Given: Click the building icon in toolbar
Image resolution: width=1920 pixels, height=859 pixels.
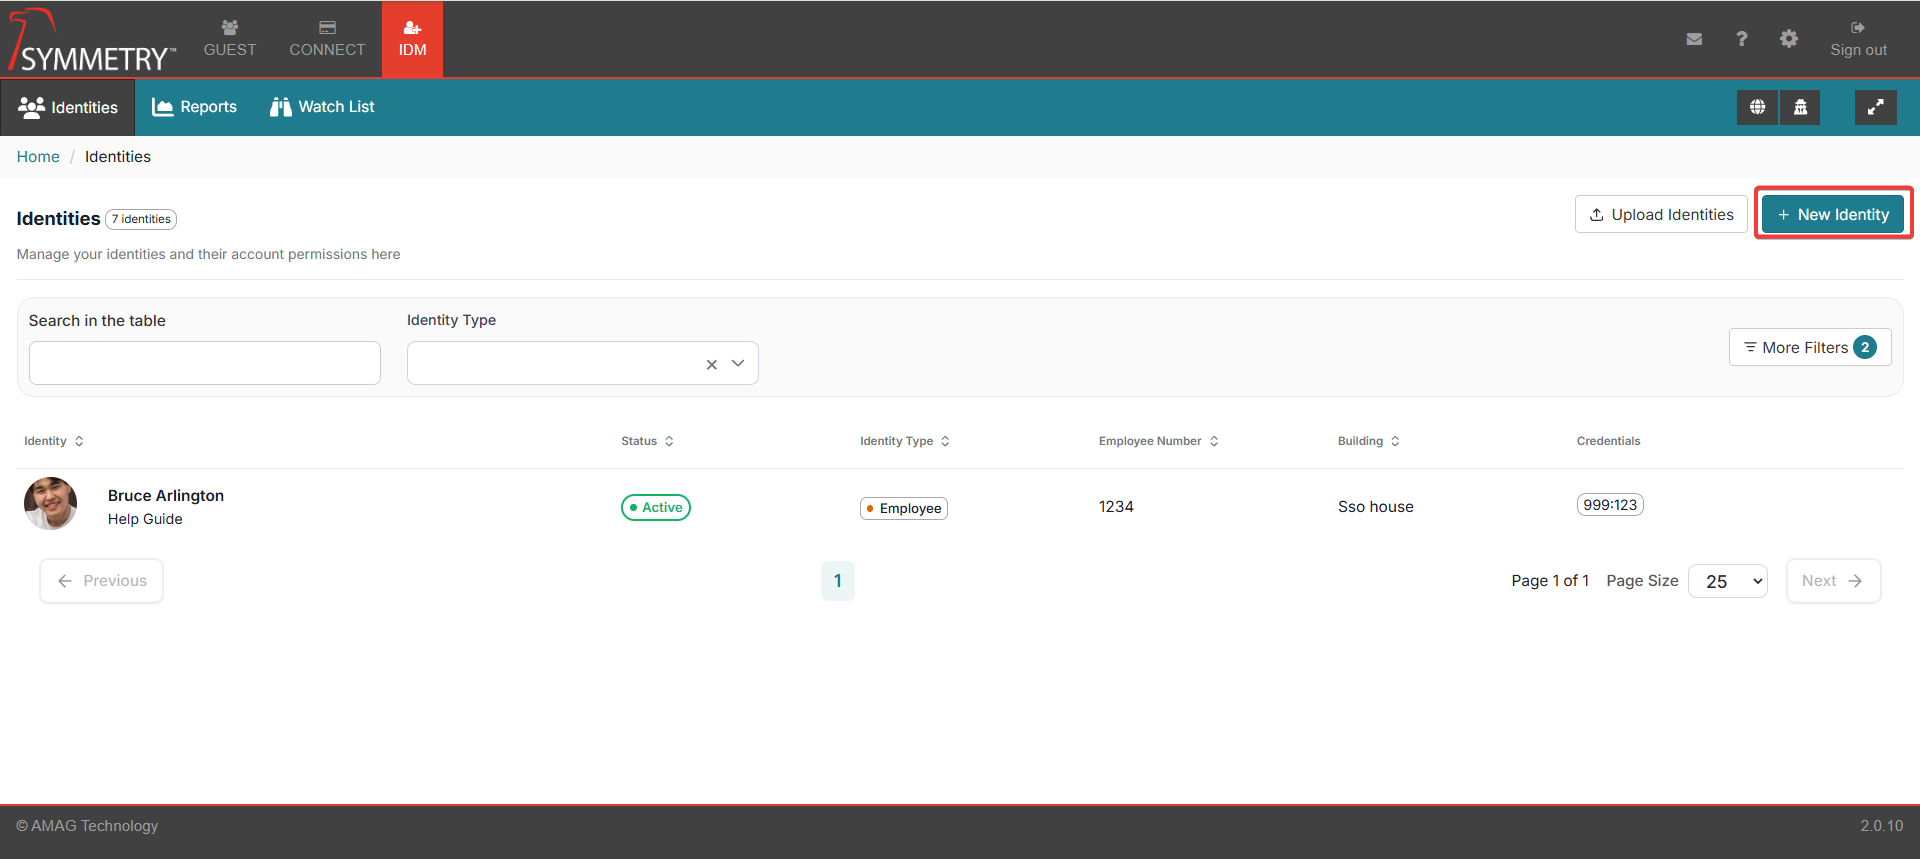Looking at the screenshot, I should pyautogui.click(x=1800, y=107).
